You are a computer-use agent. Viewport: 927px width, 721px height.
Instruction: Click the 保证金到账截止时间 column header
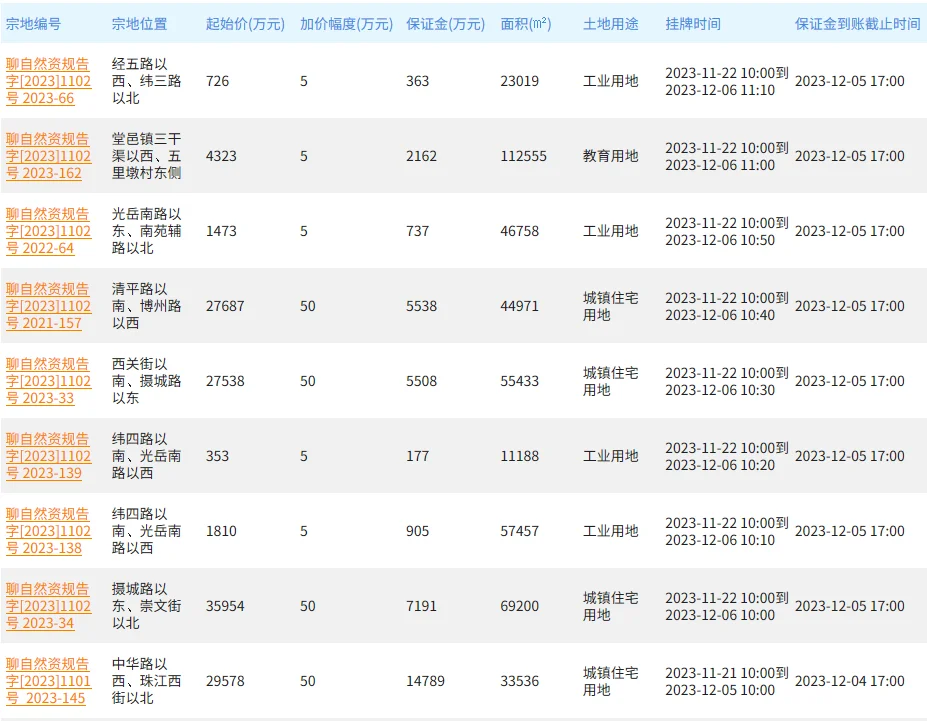pyautogui.click(x=857, y=23)
